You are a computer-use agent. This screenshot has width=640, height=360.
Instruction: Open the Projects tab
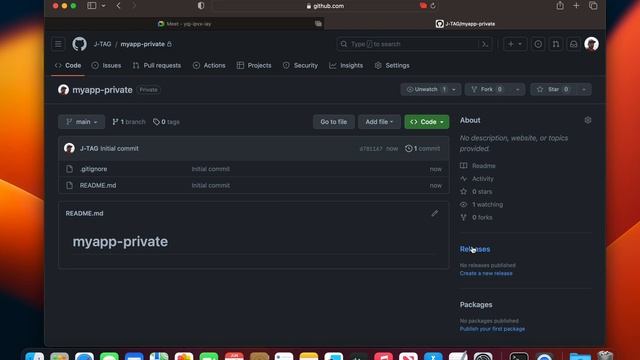click(x=254, y=65)
